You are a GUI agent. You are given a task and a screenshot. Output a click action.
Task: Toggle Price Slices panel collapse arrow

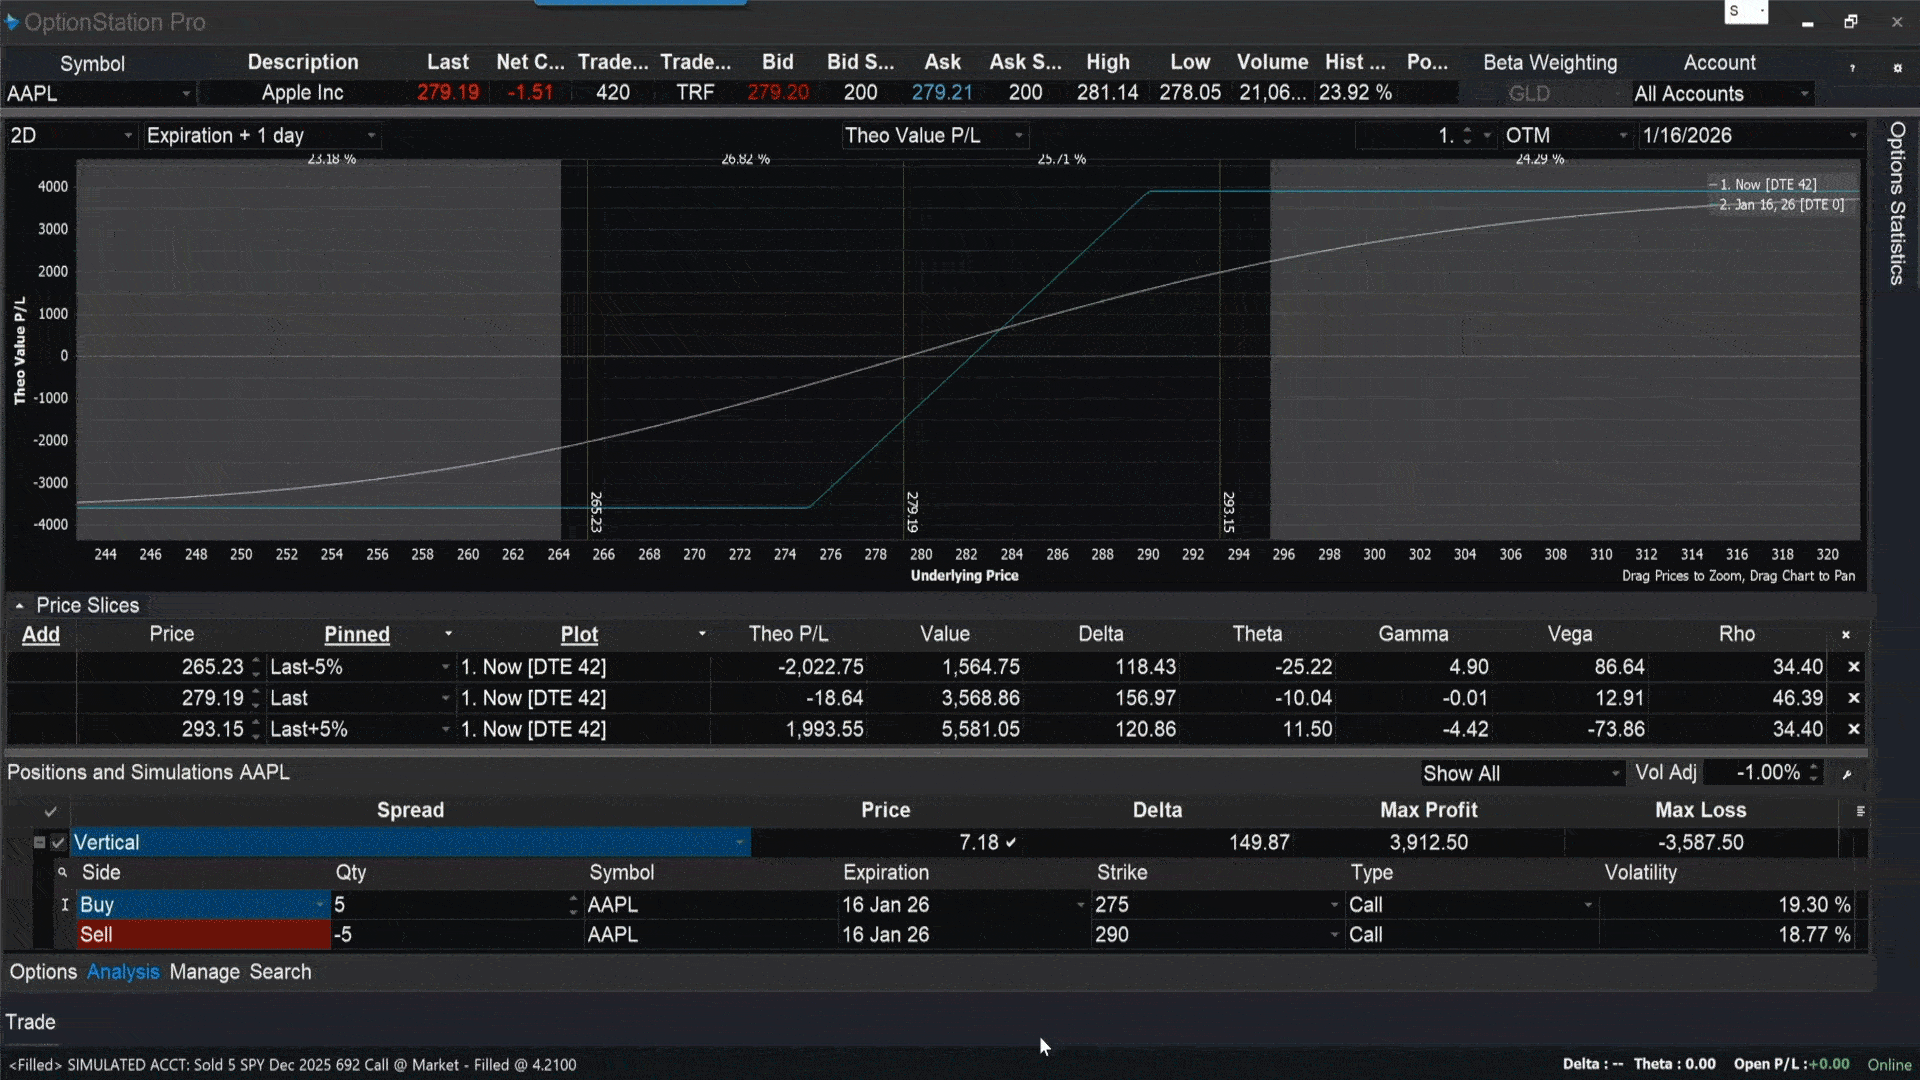[19, 606]
